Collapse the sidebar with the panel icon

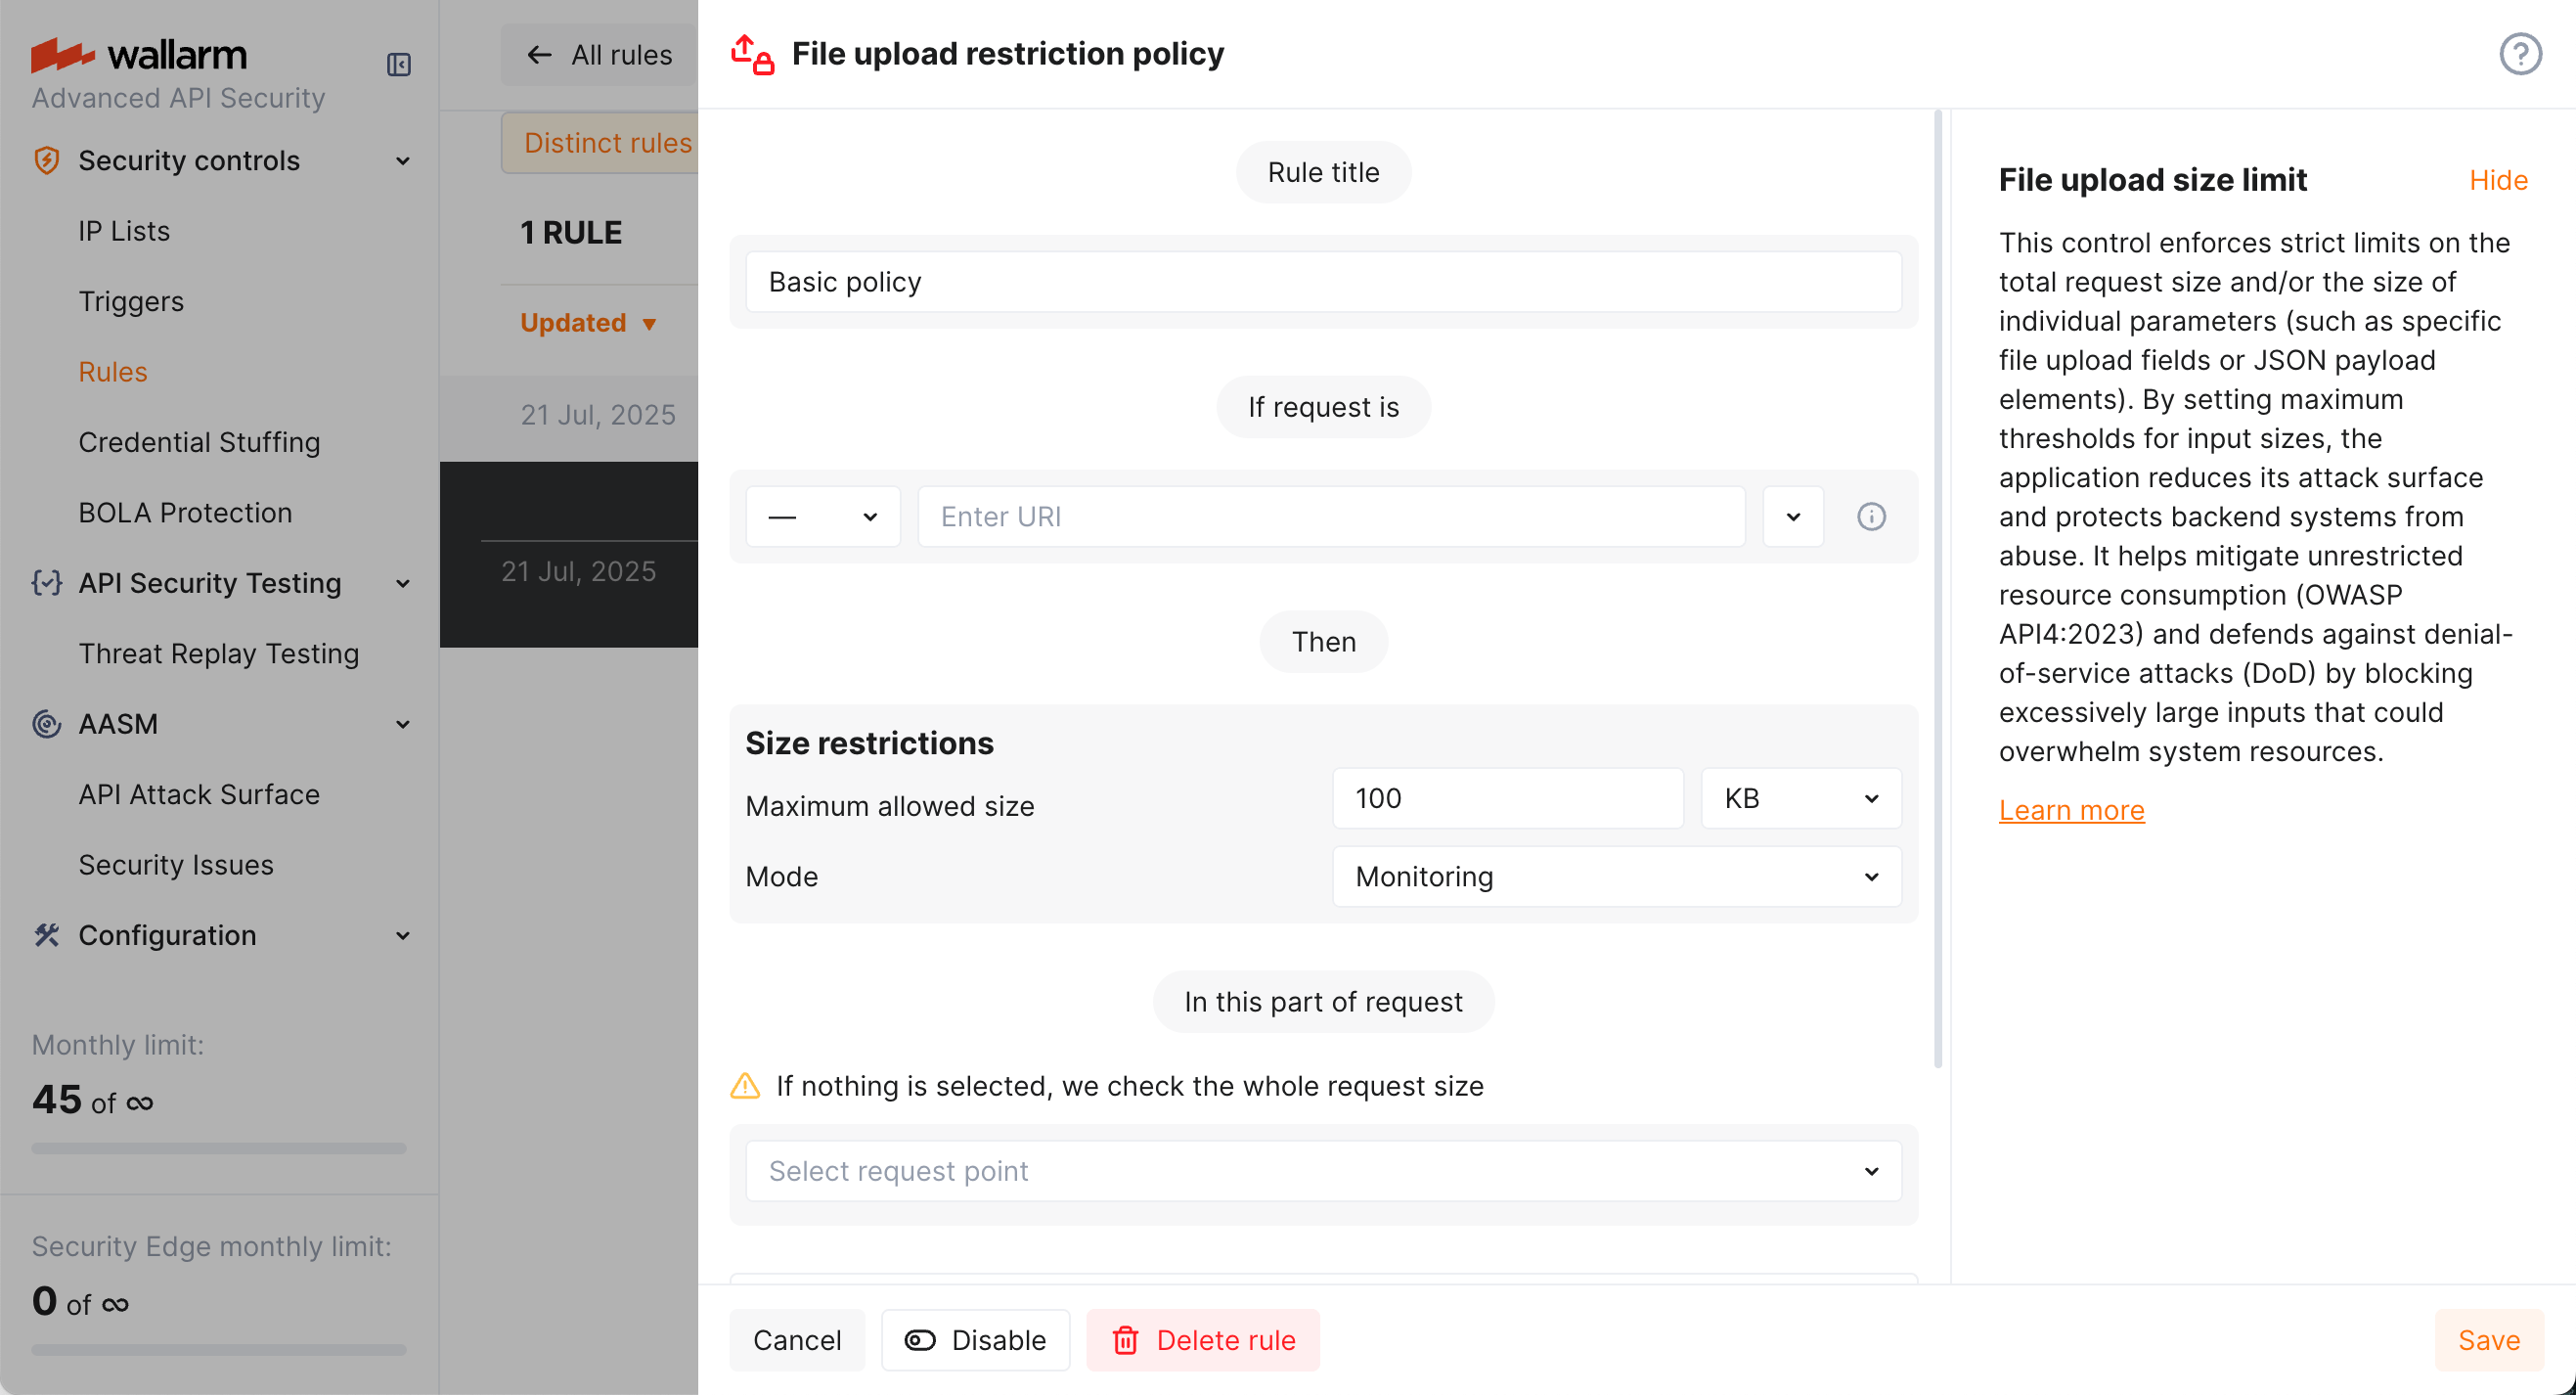pos(399,64)
